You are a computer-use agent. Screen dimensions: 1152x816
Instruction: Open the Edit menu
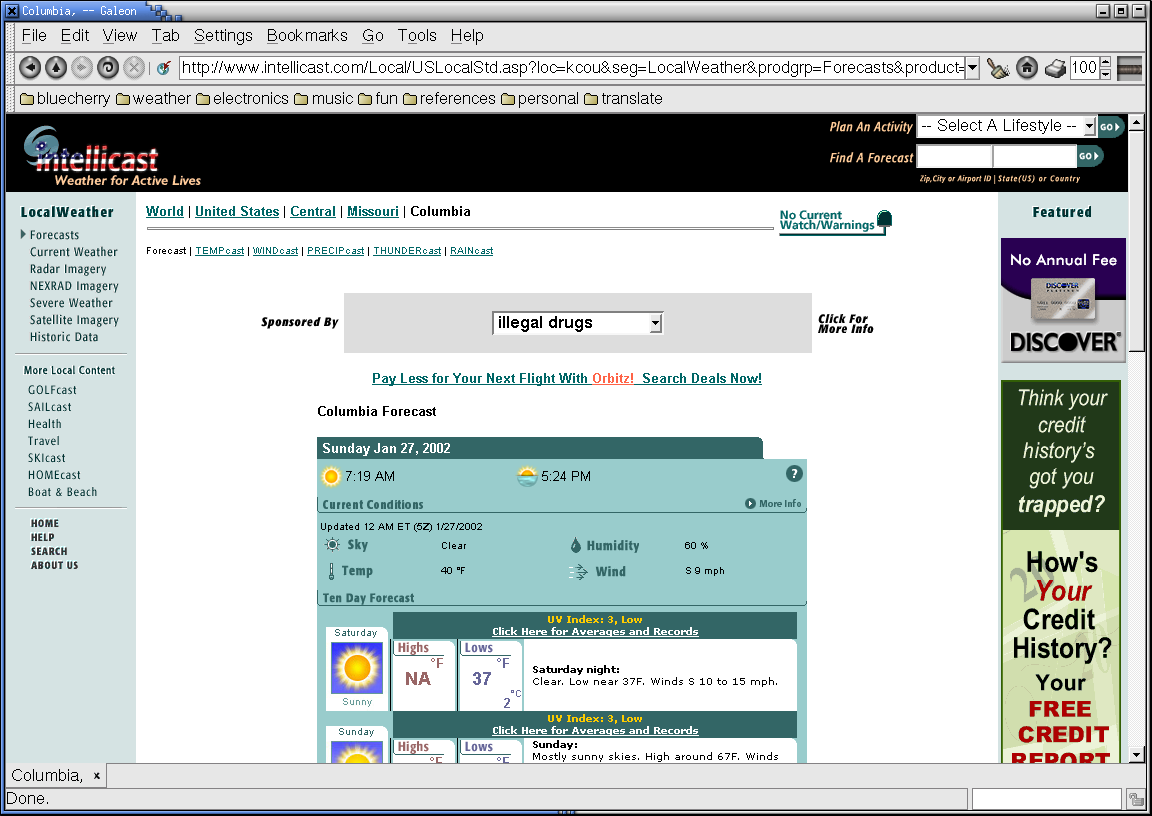75,36
